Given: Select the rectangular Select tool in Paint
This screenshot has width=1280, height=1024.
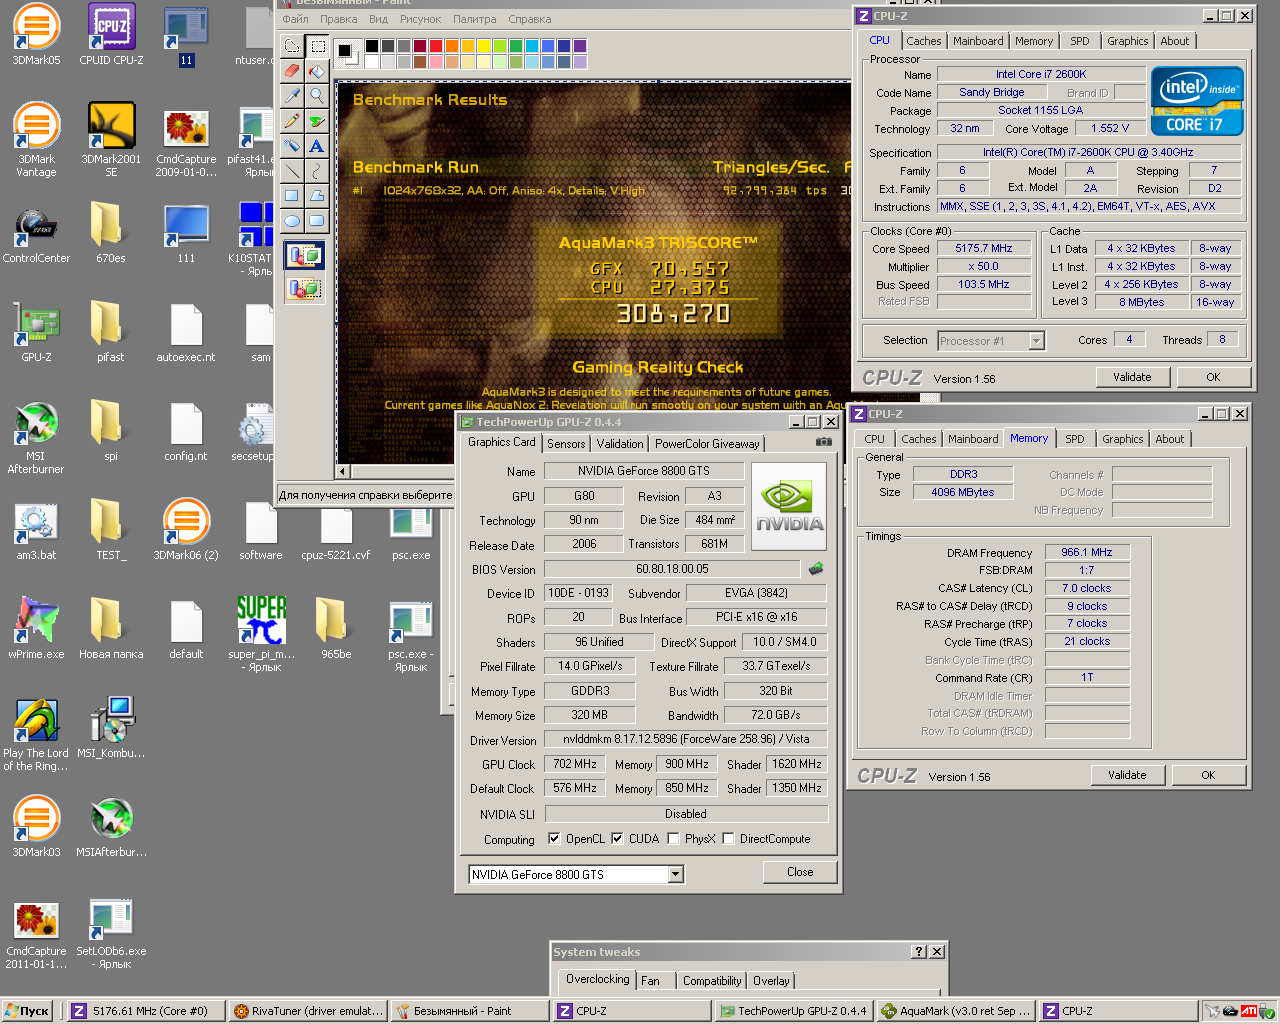Looking at the screenshot, I should pos(317,46).
